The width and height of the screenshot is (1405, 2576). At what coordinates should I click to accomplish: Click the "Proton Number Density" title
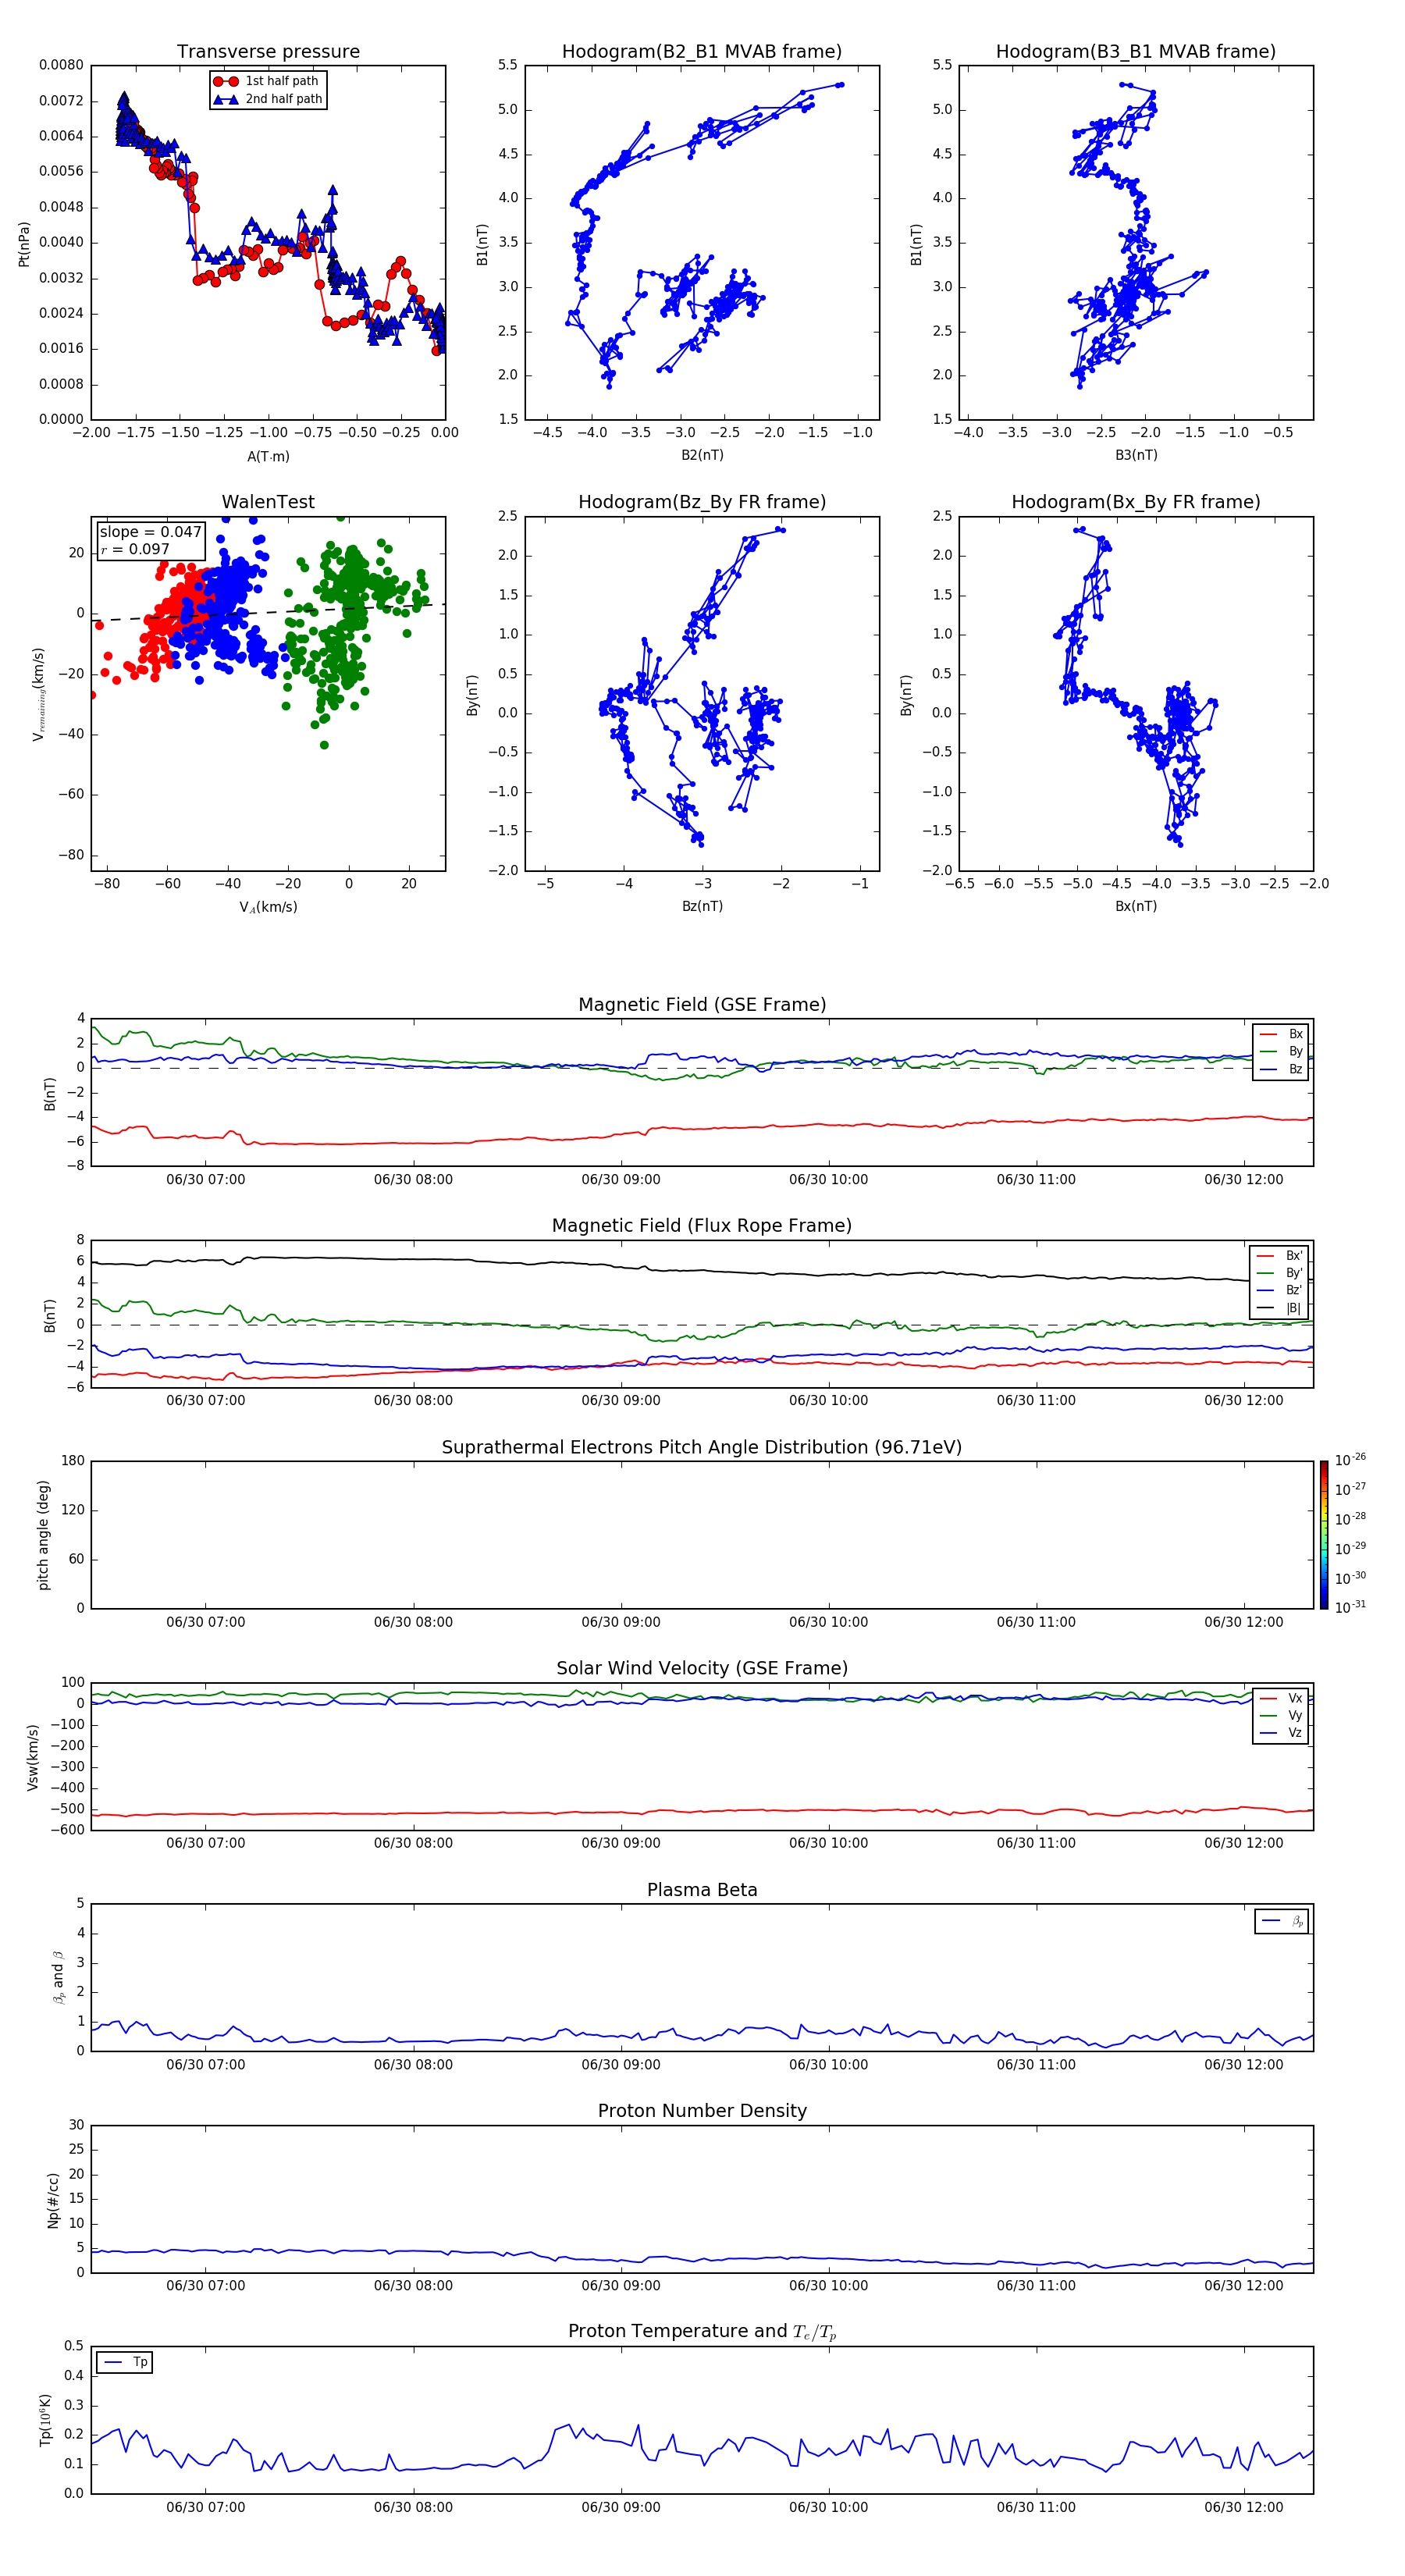[x=702, y=2111]
